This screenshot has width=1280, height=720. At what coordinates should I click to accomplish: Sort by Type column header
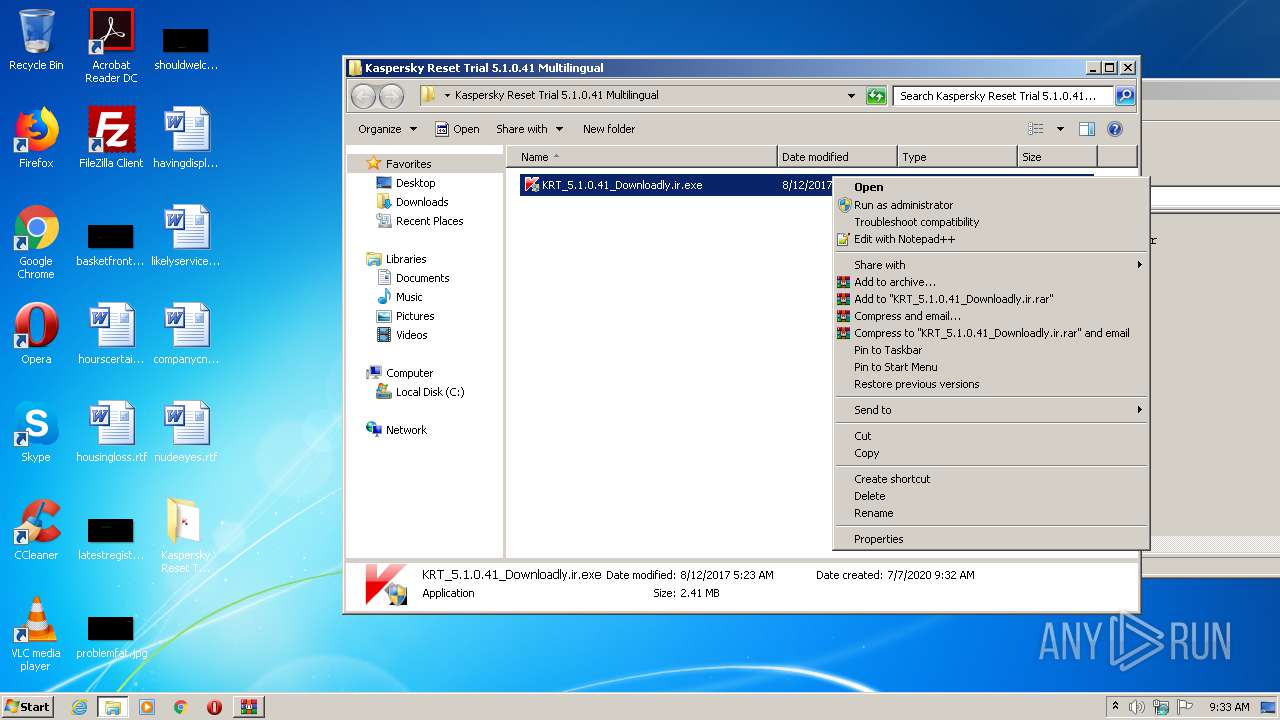tap(957, 157)
